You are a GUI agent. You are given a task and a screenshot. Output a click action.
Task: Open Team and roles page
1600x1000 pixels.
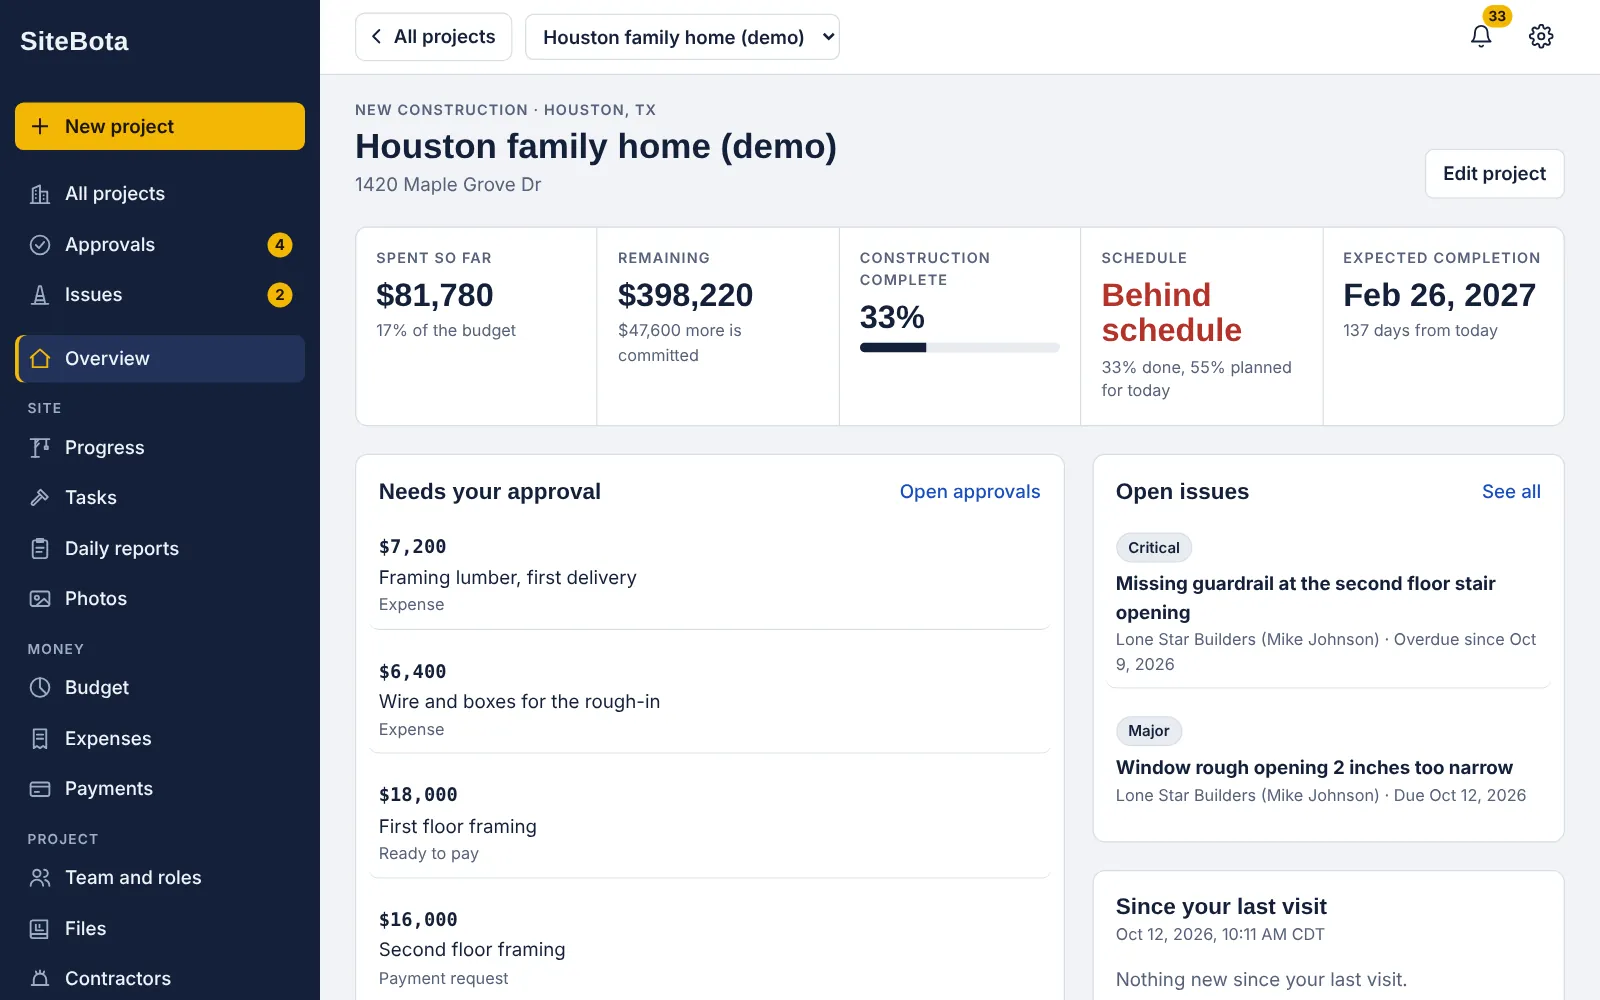pos(160,878)
